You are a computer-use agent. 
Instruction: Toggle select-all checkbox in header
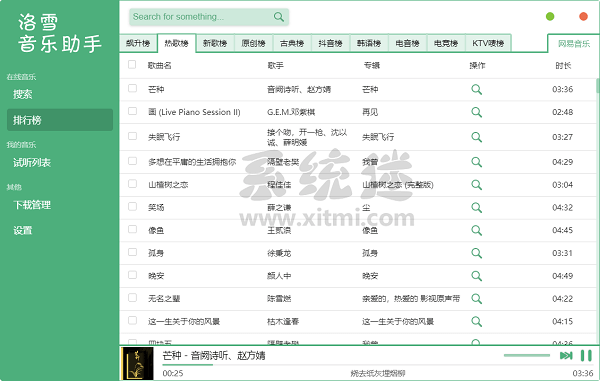(132, 64)
